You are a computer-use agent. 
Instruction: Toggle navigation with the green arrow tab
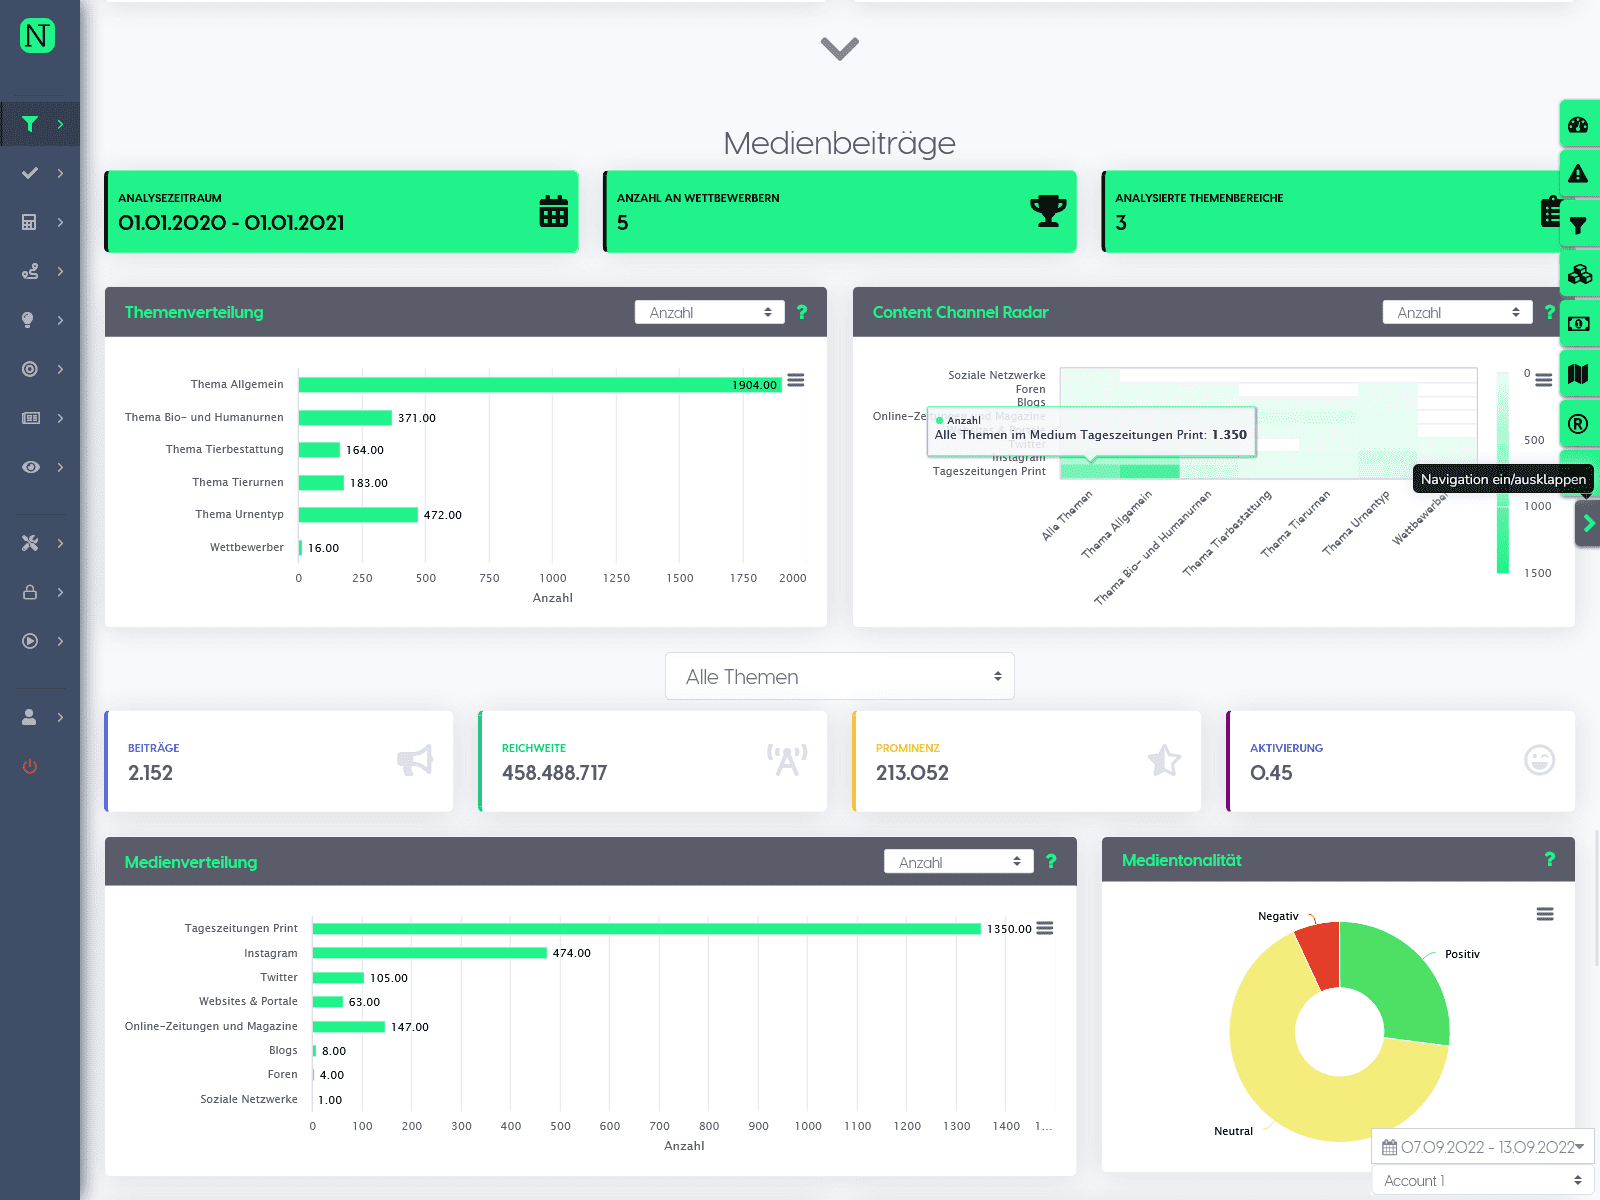1588,523
